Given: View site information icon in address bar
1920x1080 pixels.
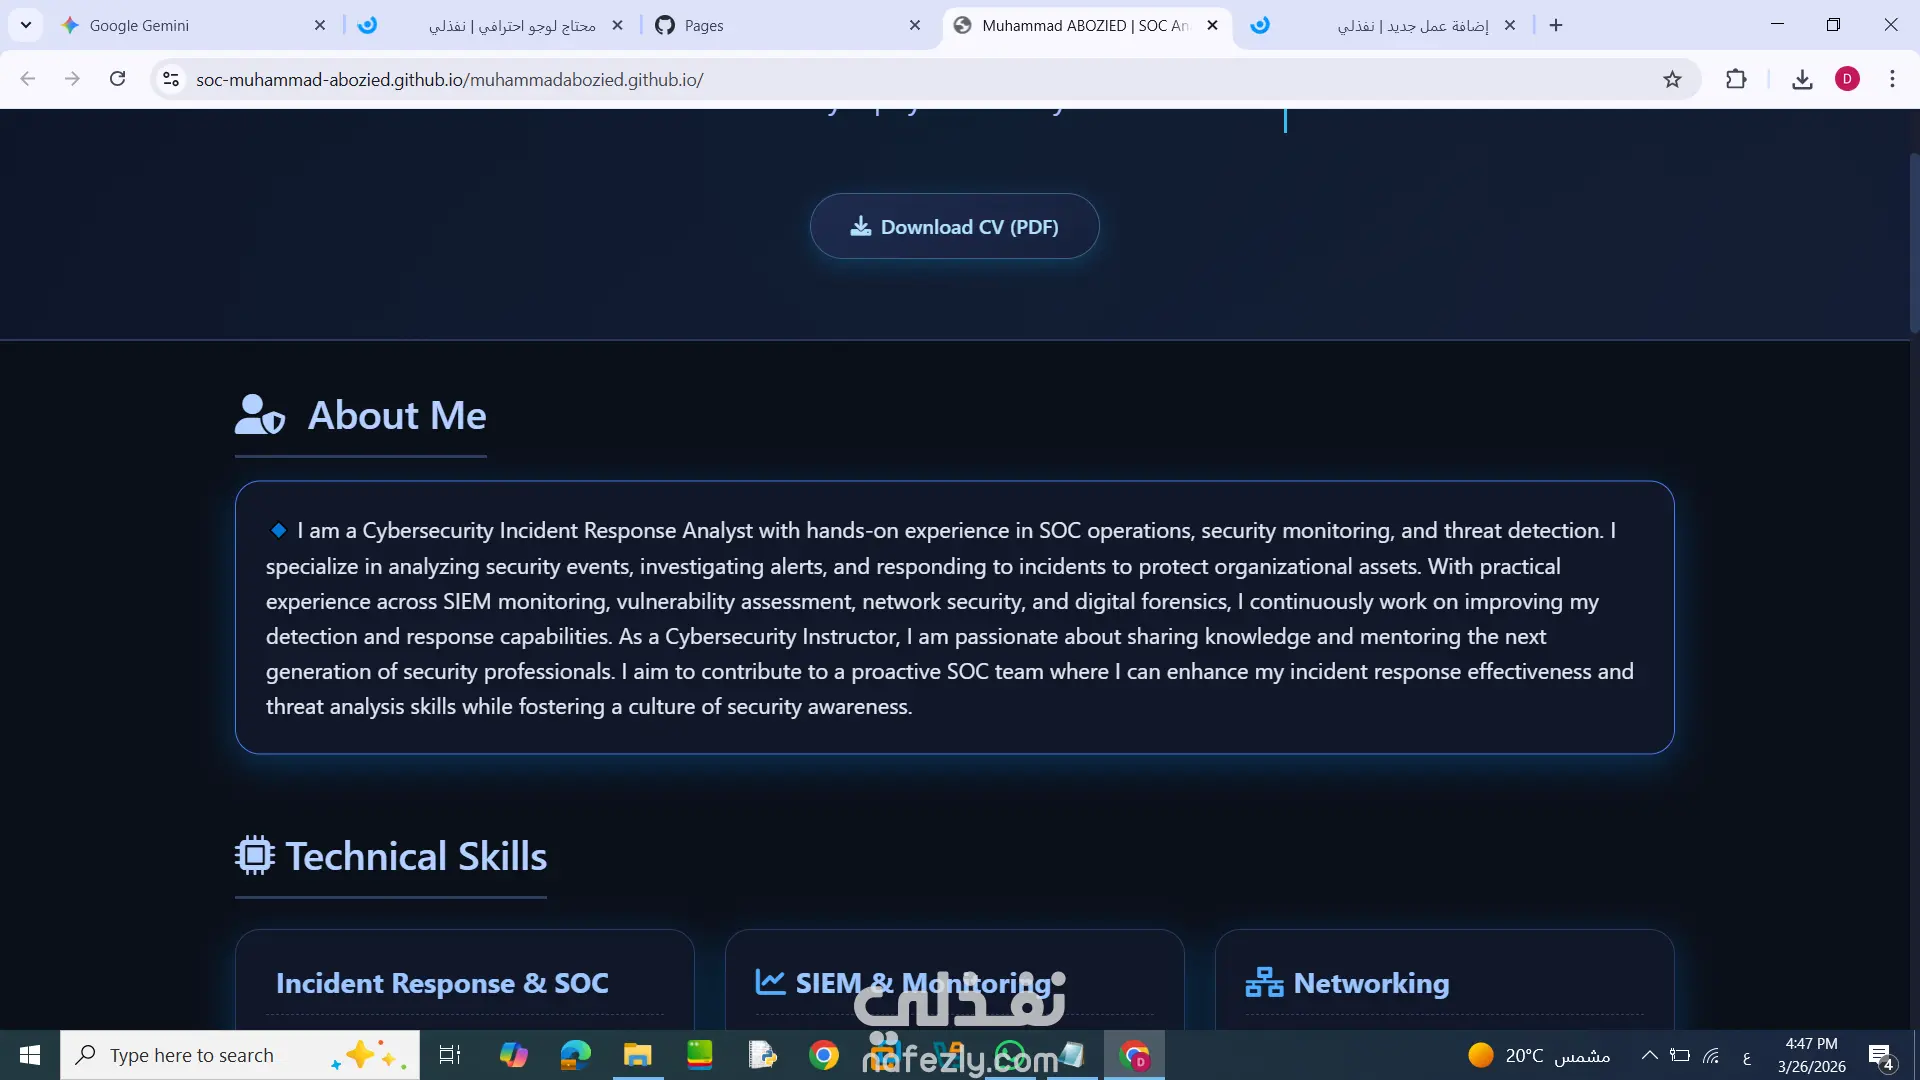Looking at the screenshot, I should coord(171,79).
